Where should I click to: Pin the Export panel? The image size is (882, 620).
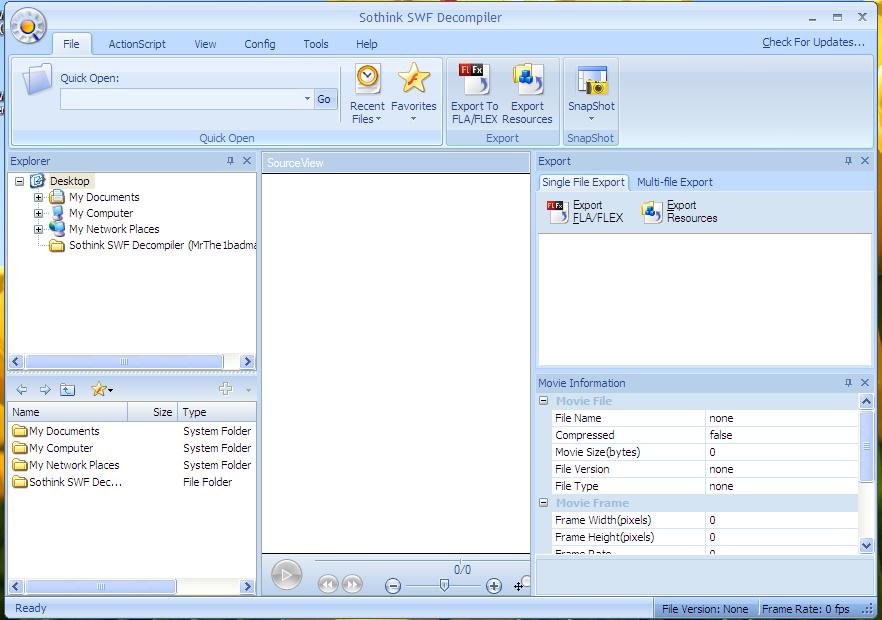[848, 161]
